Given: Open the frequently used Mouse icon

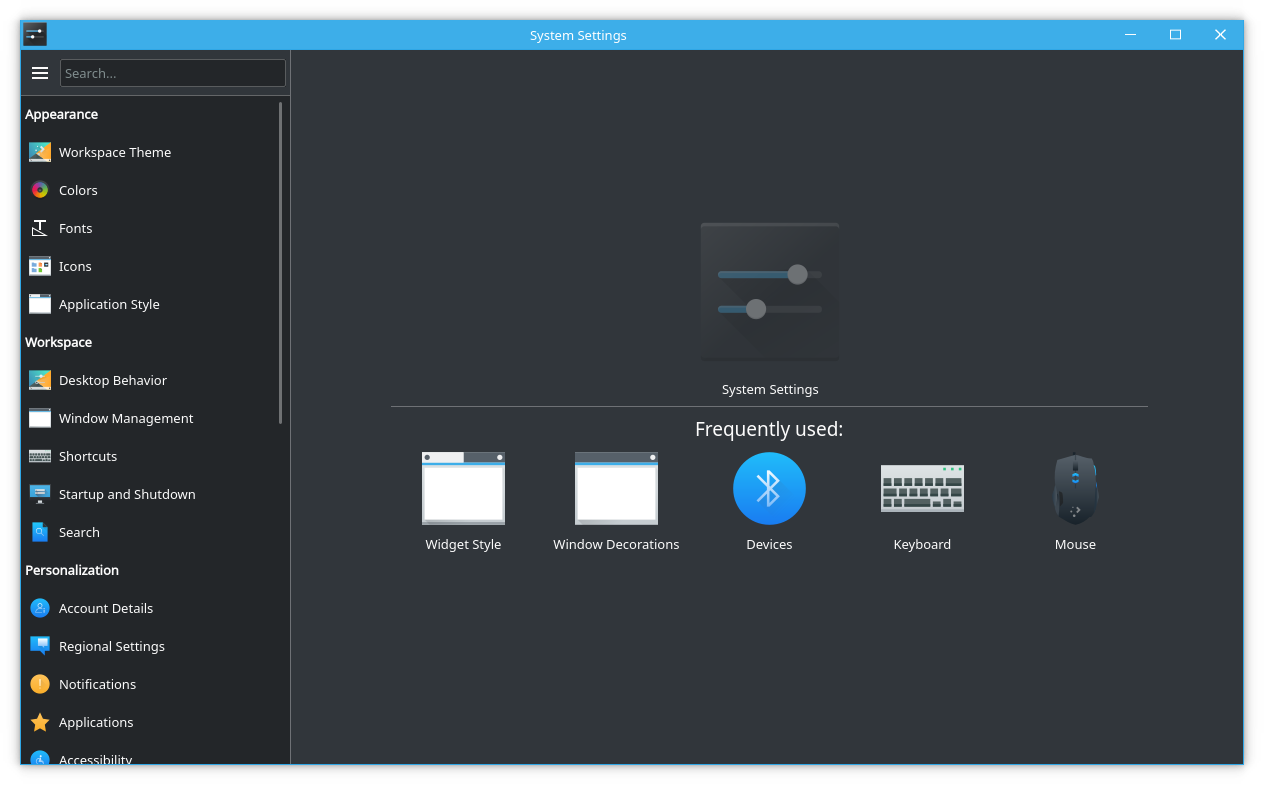Looking at the screenshot, I should point(1075,488).
